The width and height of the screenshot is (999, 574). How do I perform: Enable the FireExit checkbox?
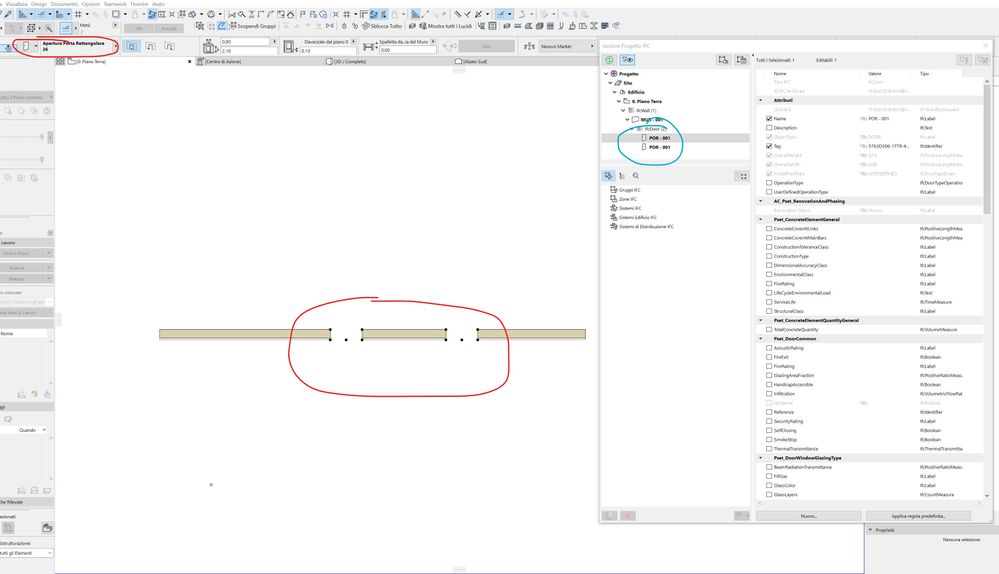point(769,357)
